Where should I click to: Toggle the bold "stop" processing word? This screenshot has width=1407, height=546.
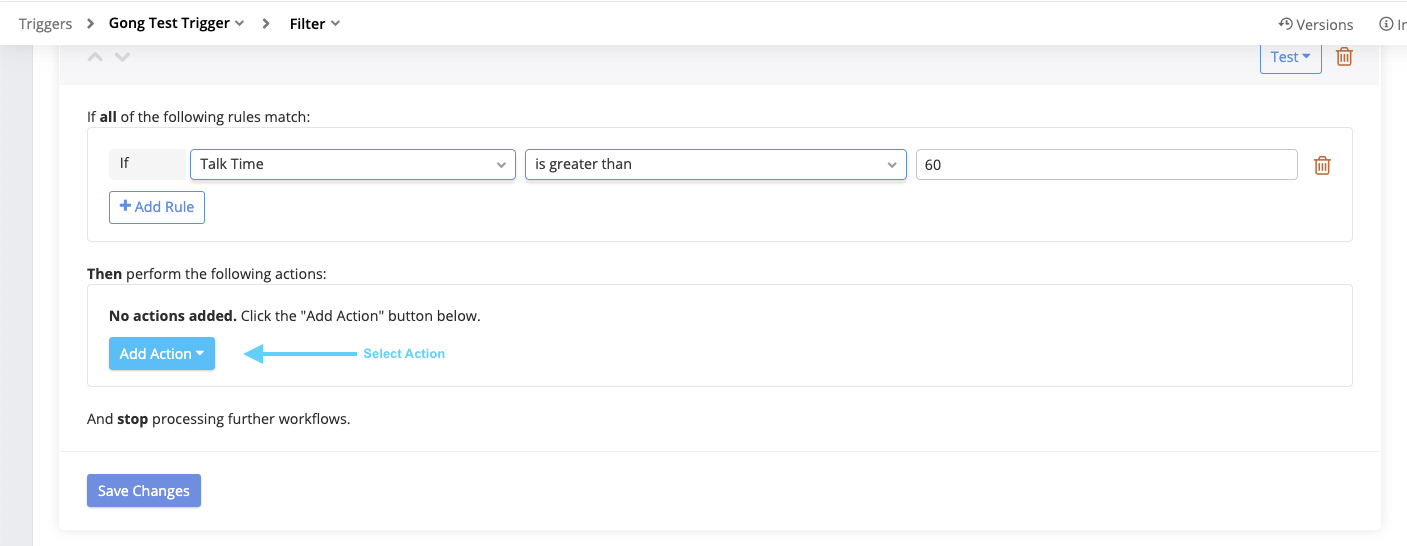tap(132, 419)
